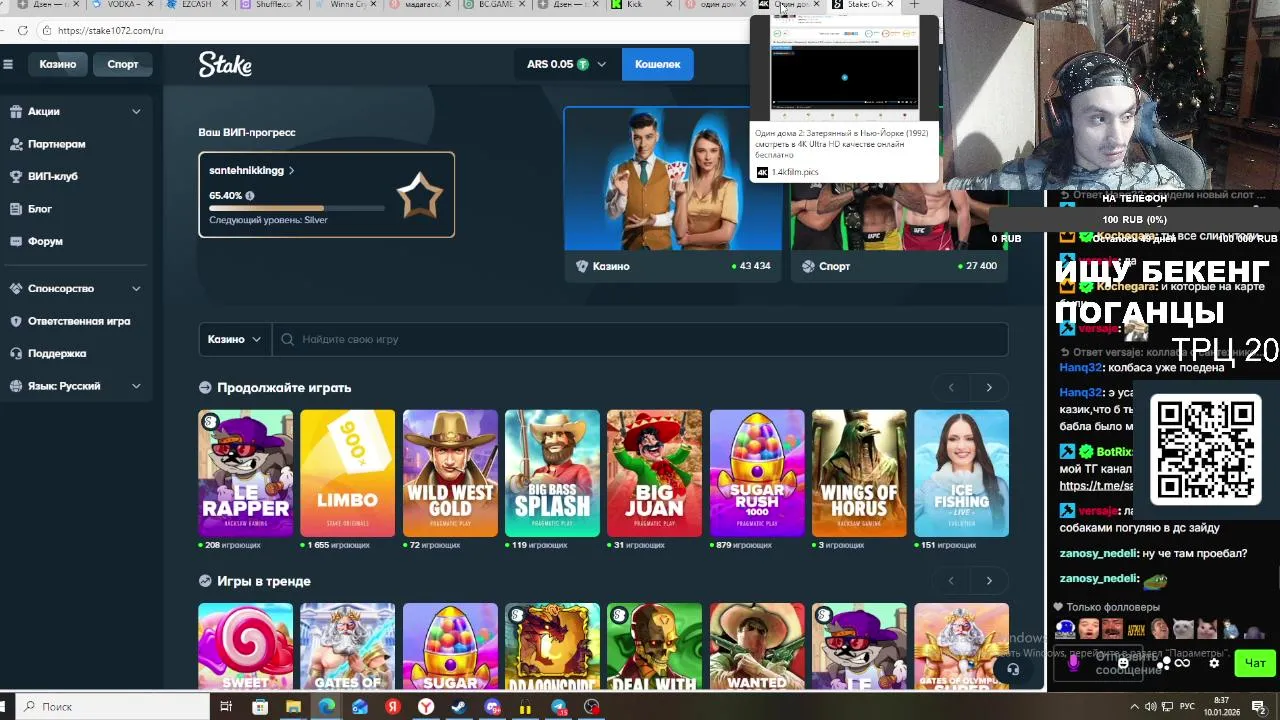Viewport: 1280px width, 720px height.
Task: Open Microsoft Store from the taskbar
Action: [260, 707]
